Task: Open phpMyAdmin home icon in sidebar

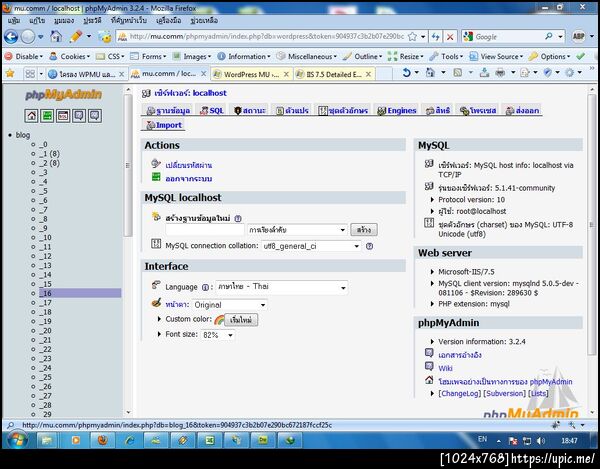Action: coord(31,116)
